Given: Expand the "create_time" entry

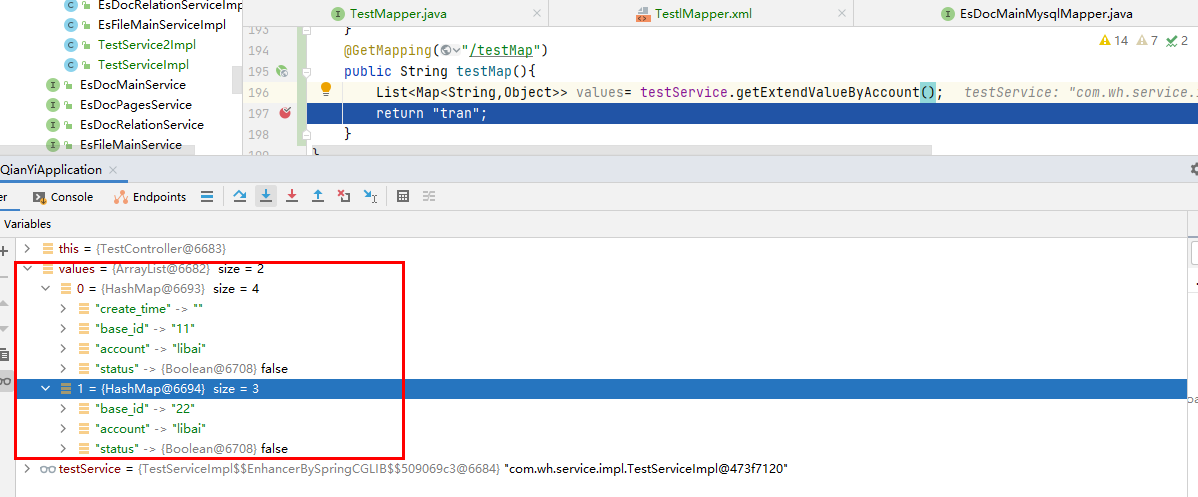Looking at the screenshot, I should pyautogui.click(x=64, y=308).
